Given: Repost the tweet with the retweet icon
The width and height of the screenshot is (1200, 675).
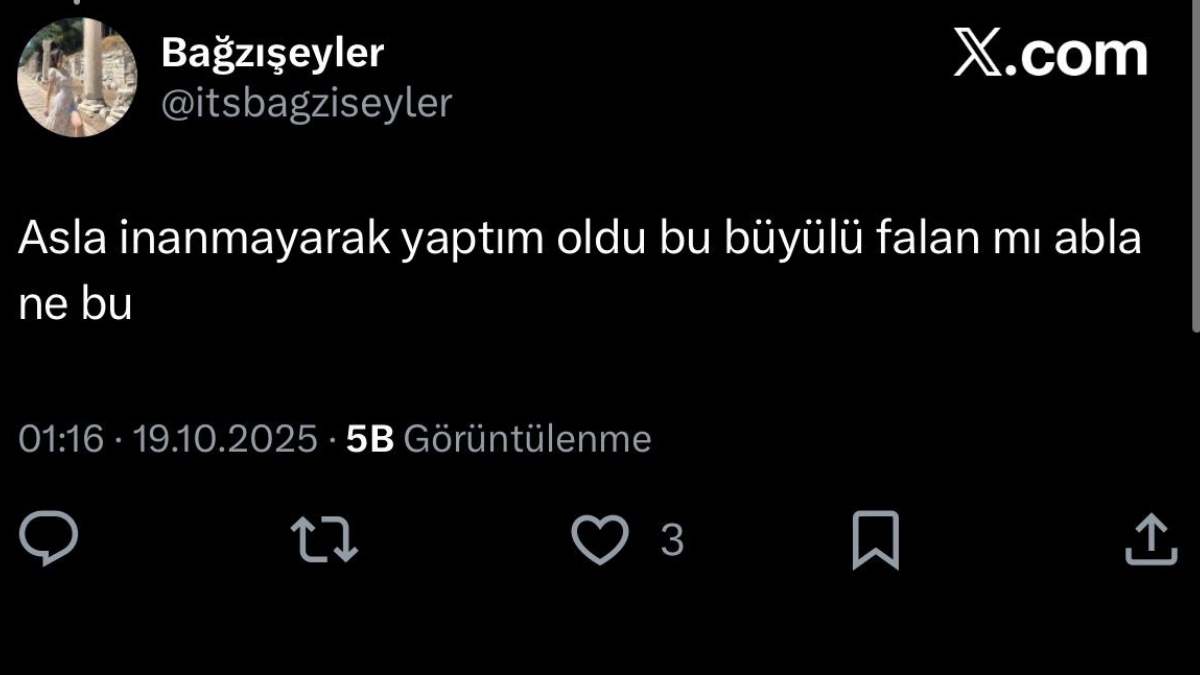Looking at the screenshot, I should (324, 539).
